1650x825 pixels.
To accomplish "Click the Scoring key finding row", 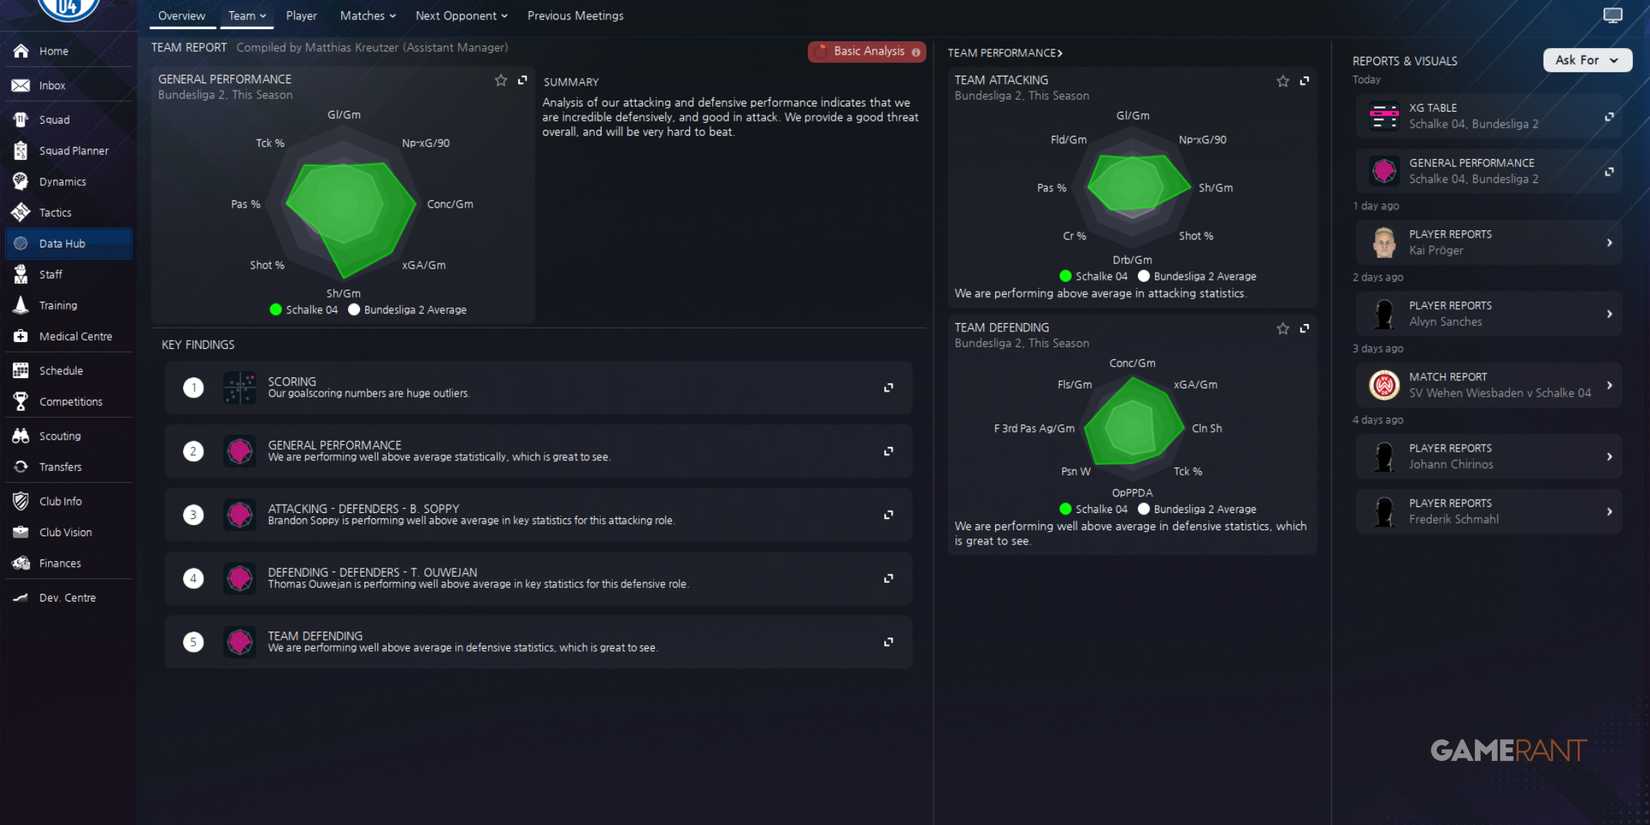I will [x=538, y=388].
